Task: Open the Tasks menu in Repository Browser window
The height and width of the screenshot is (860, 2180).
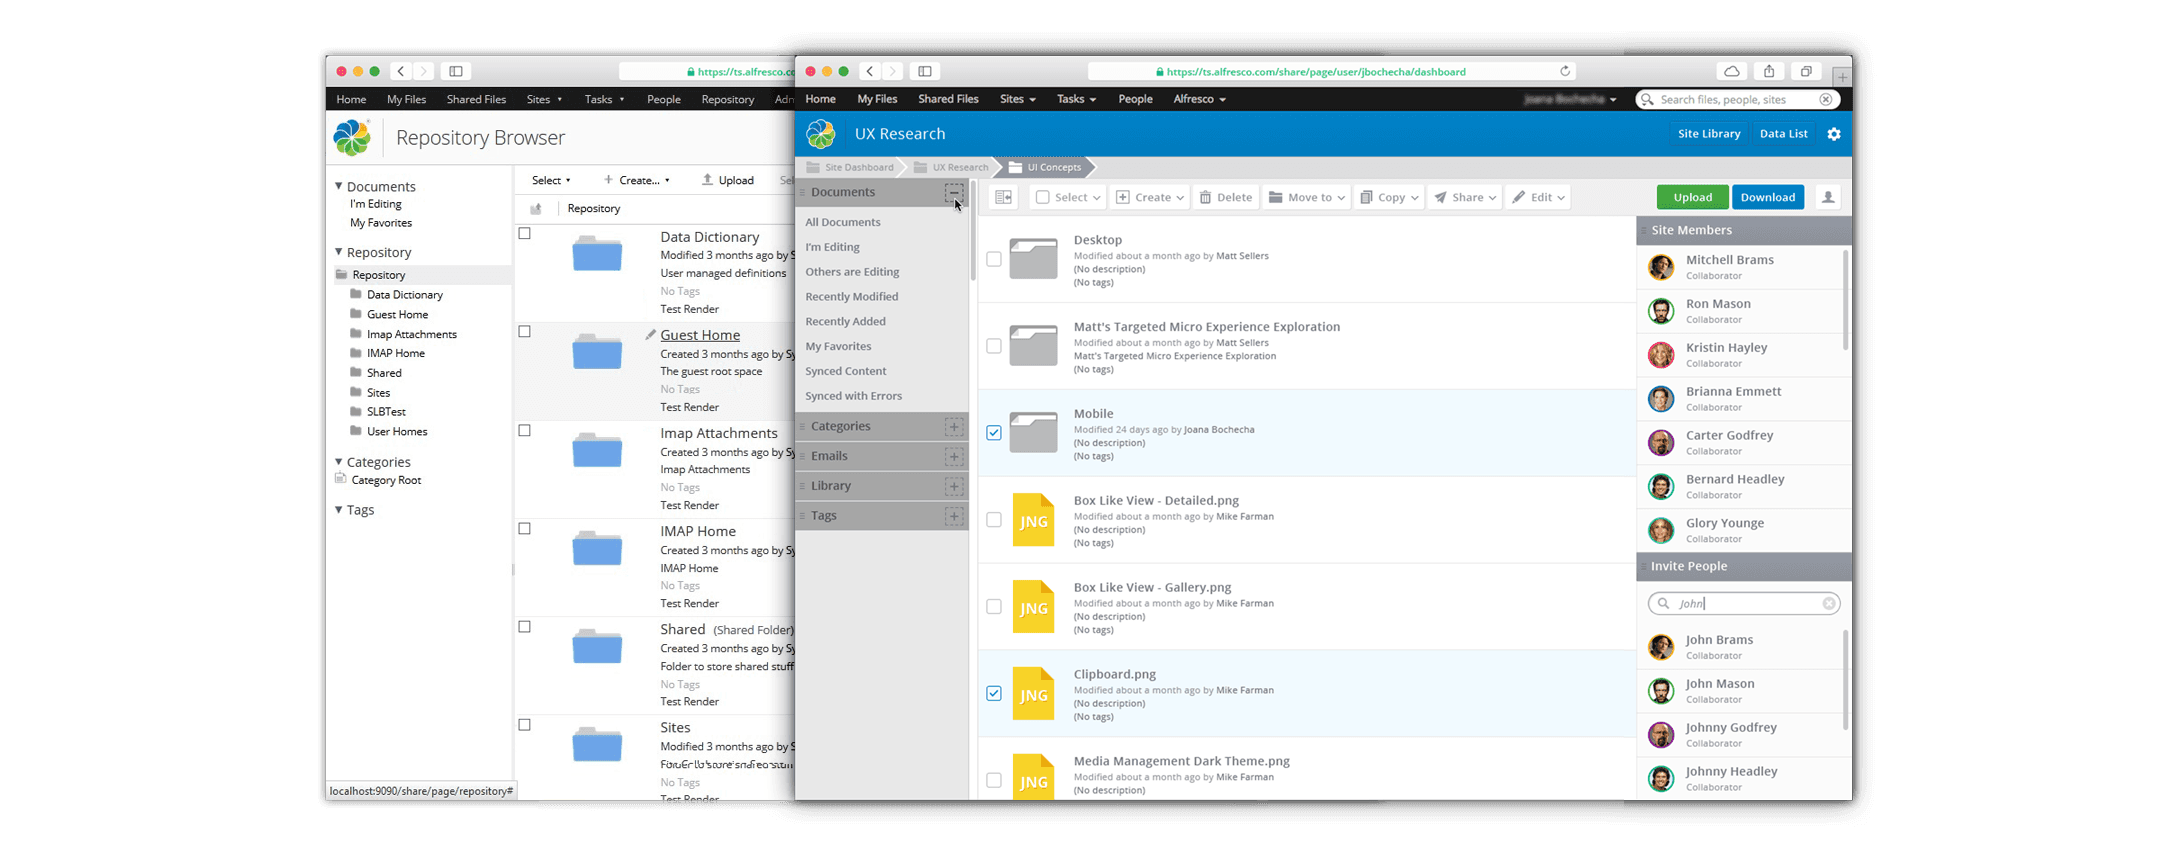Action: coord(604,99)
